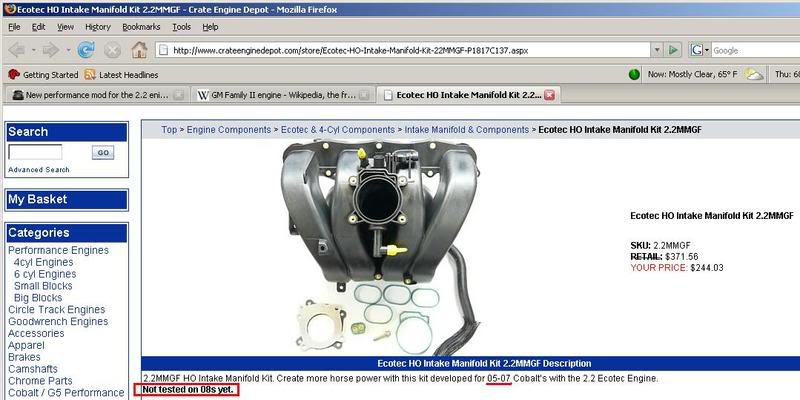Click the intake manifold product image

pyautogui.click(x=381, y=247)
